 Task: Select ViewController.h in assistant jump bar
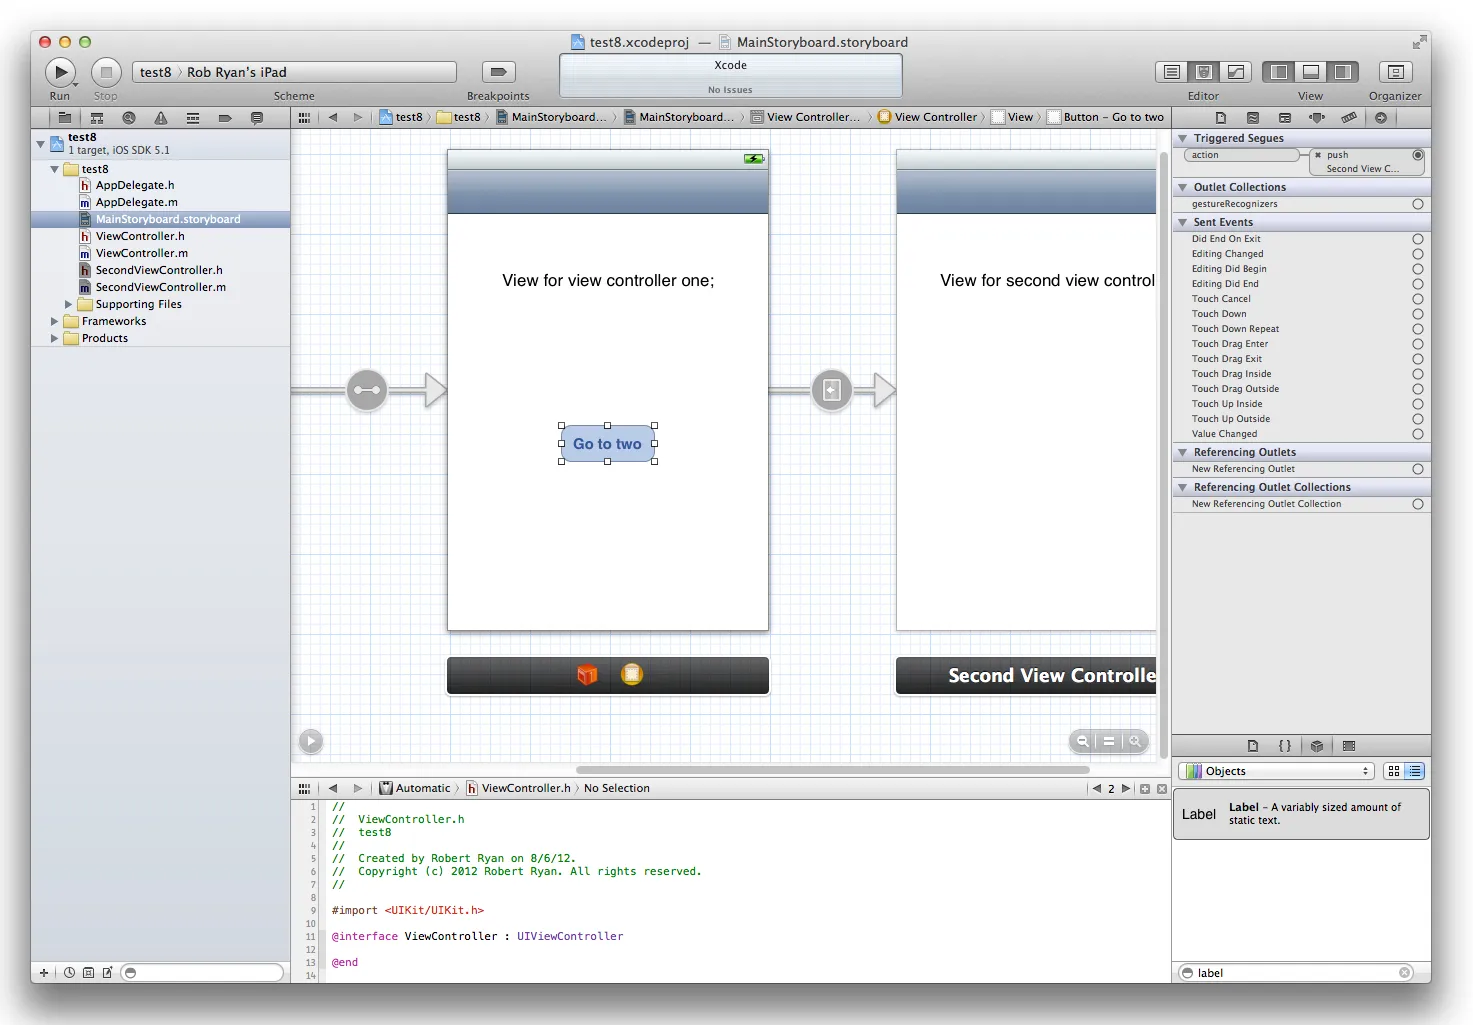click(518, 788)
